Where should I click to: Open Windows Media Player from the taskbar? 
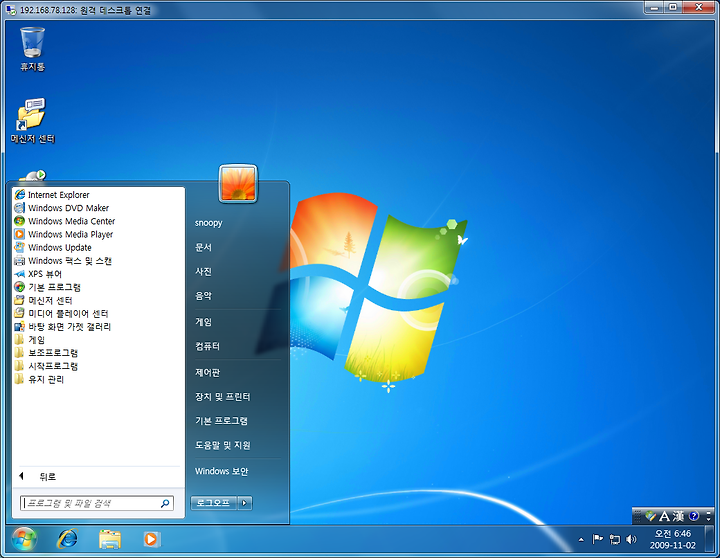tap(151, 539)
